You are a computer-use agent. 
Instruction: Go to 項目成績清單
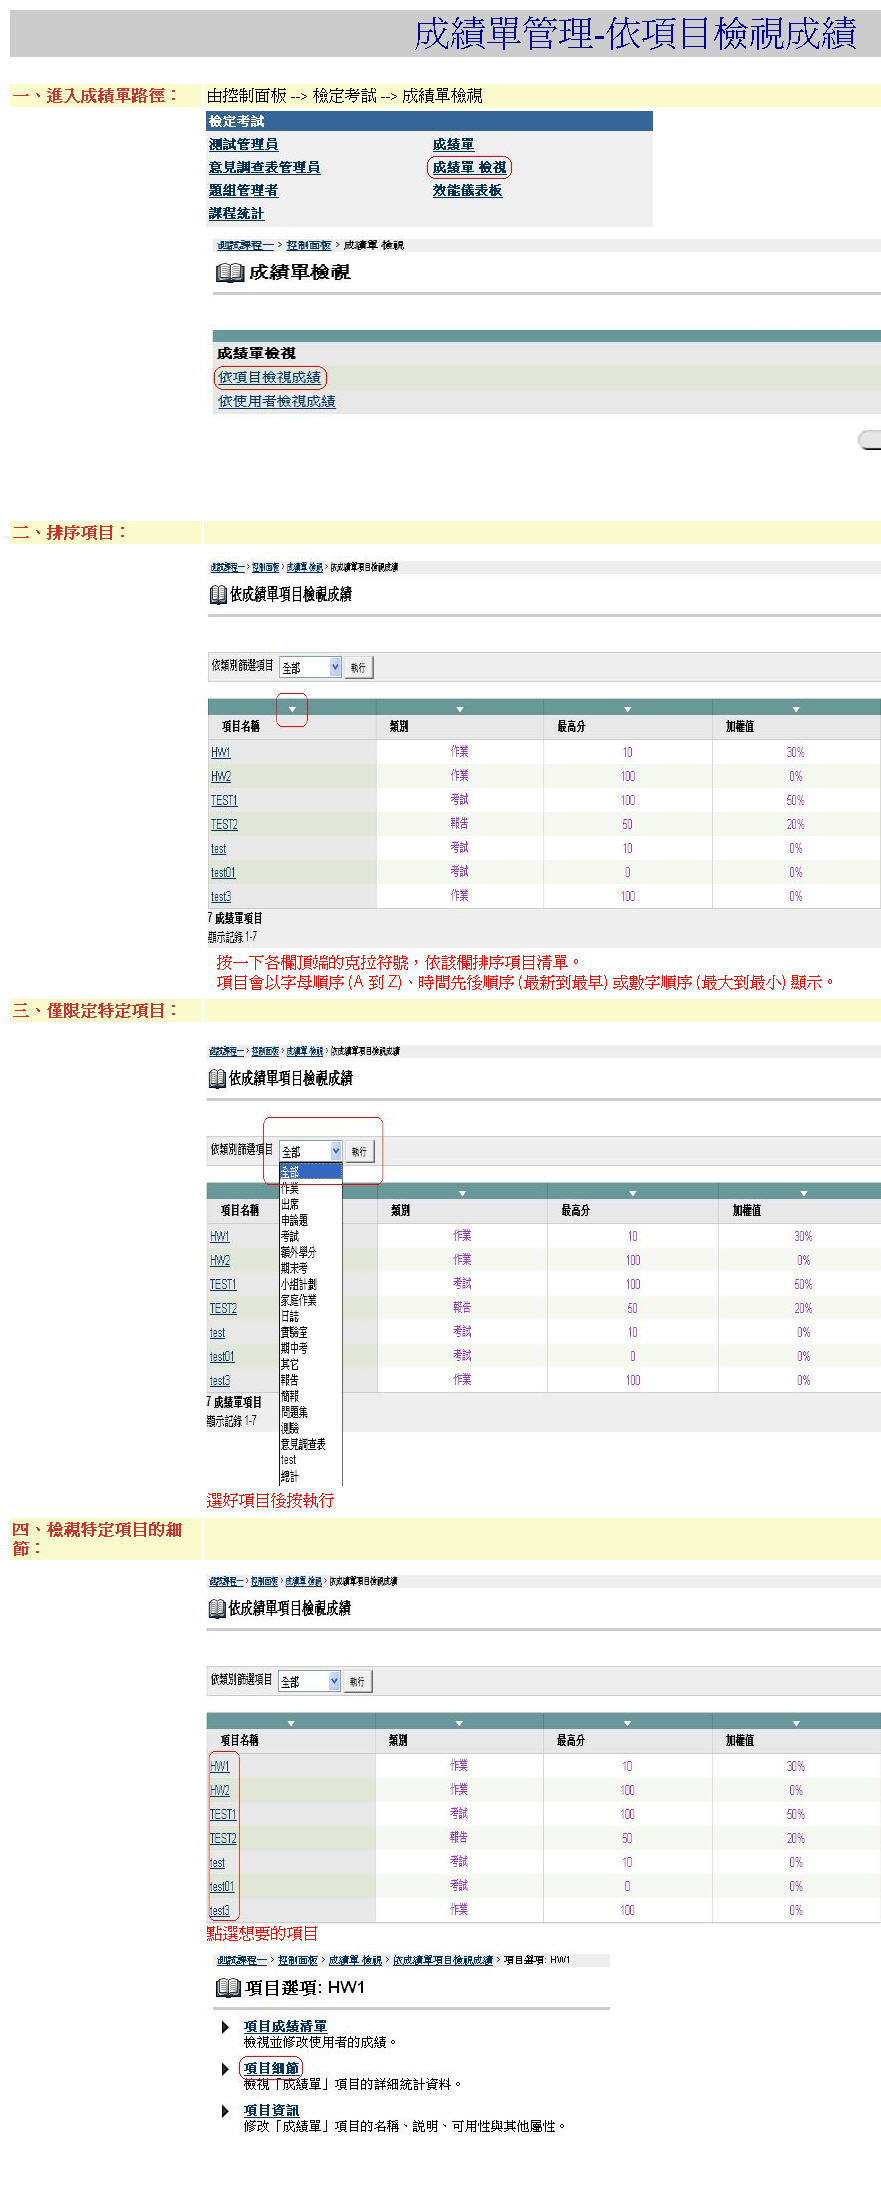point(285,2026)
